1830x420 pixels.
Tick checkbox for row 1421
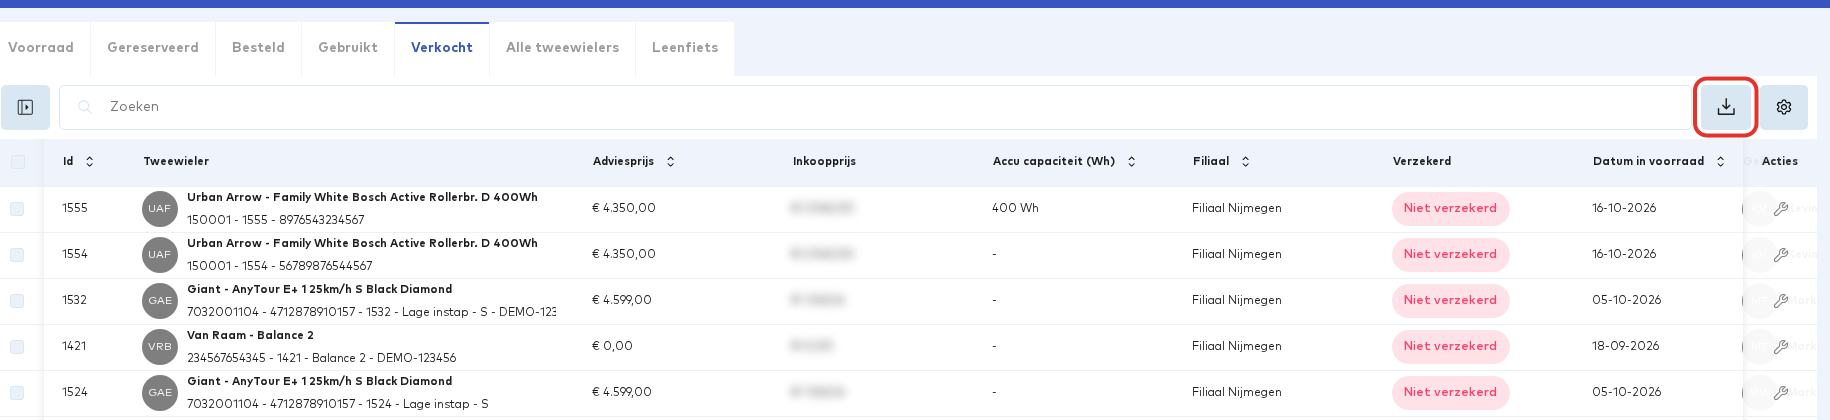(x=17, y=347)
